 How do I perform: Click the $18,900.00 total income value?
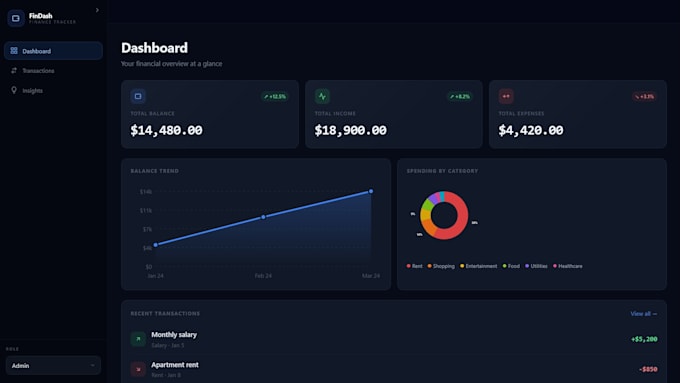tap(350, 130)
